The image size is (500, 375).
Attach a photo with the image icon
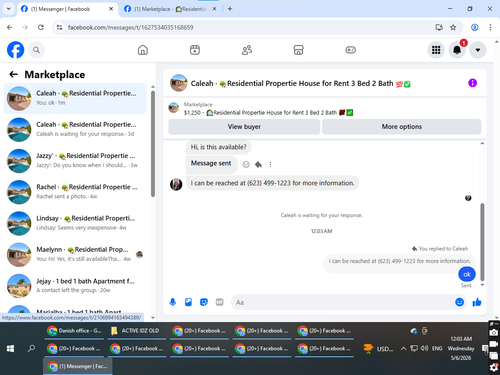click(x=188, y=302)
